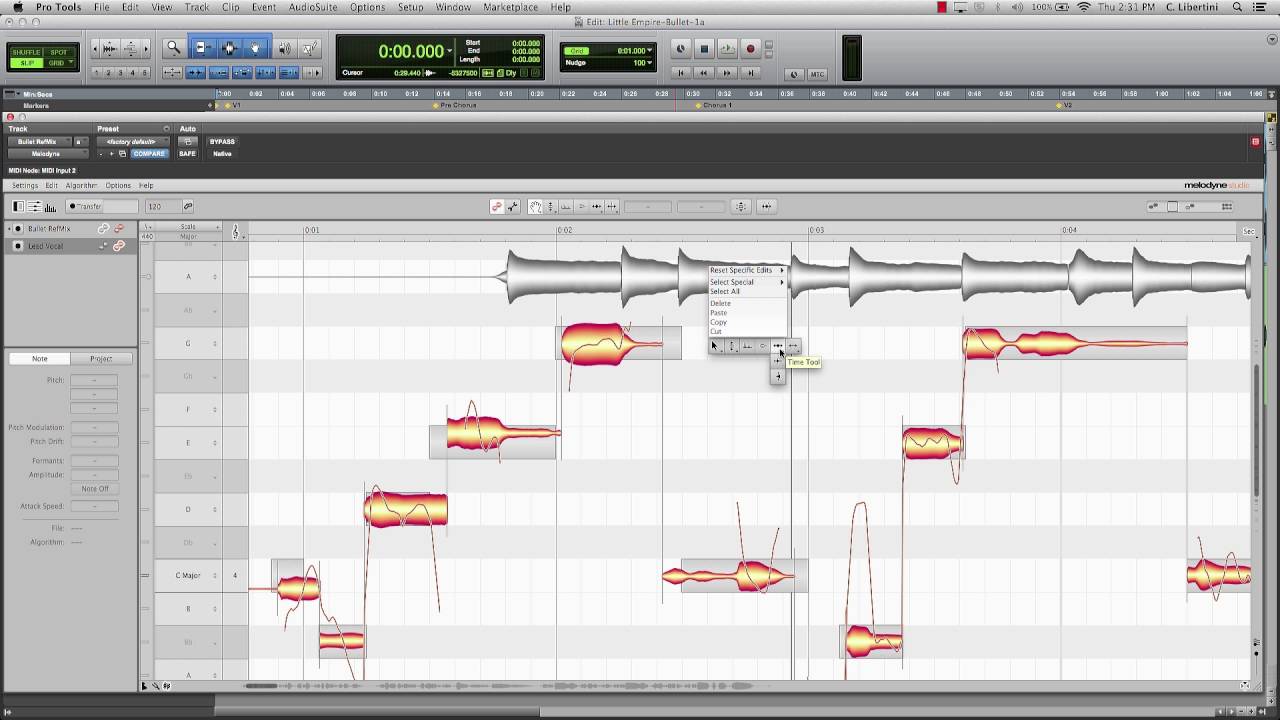
Task: Toggle the automation SAFE button
Action: [x=187, y=153]
